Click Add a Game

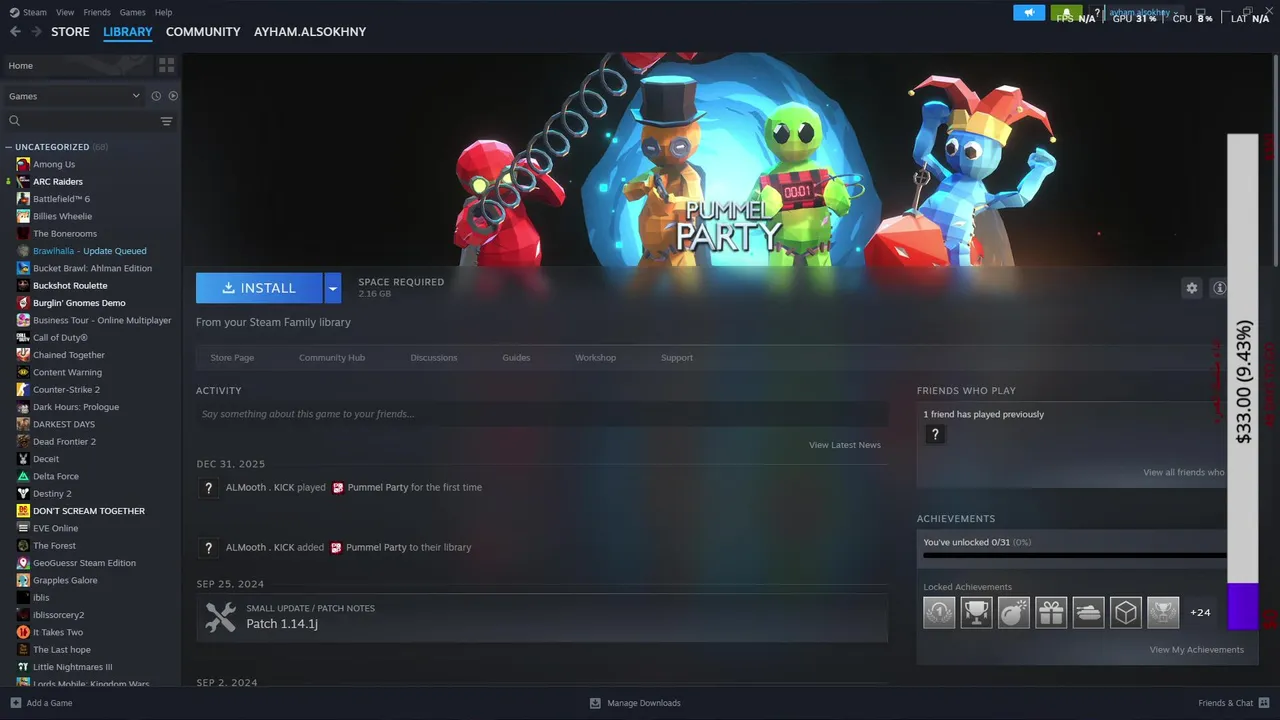[41, 703]
